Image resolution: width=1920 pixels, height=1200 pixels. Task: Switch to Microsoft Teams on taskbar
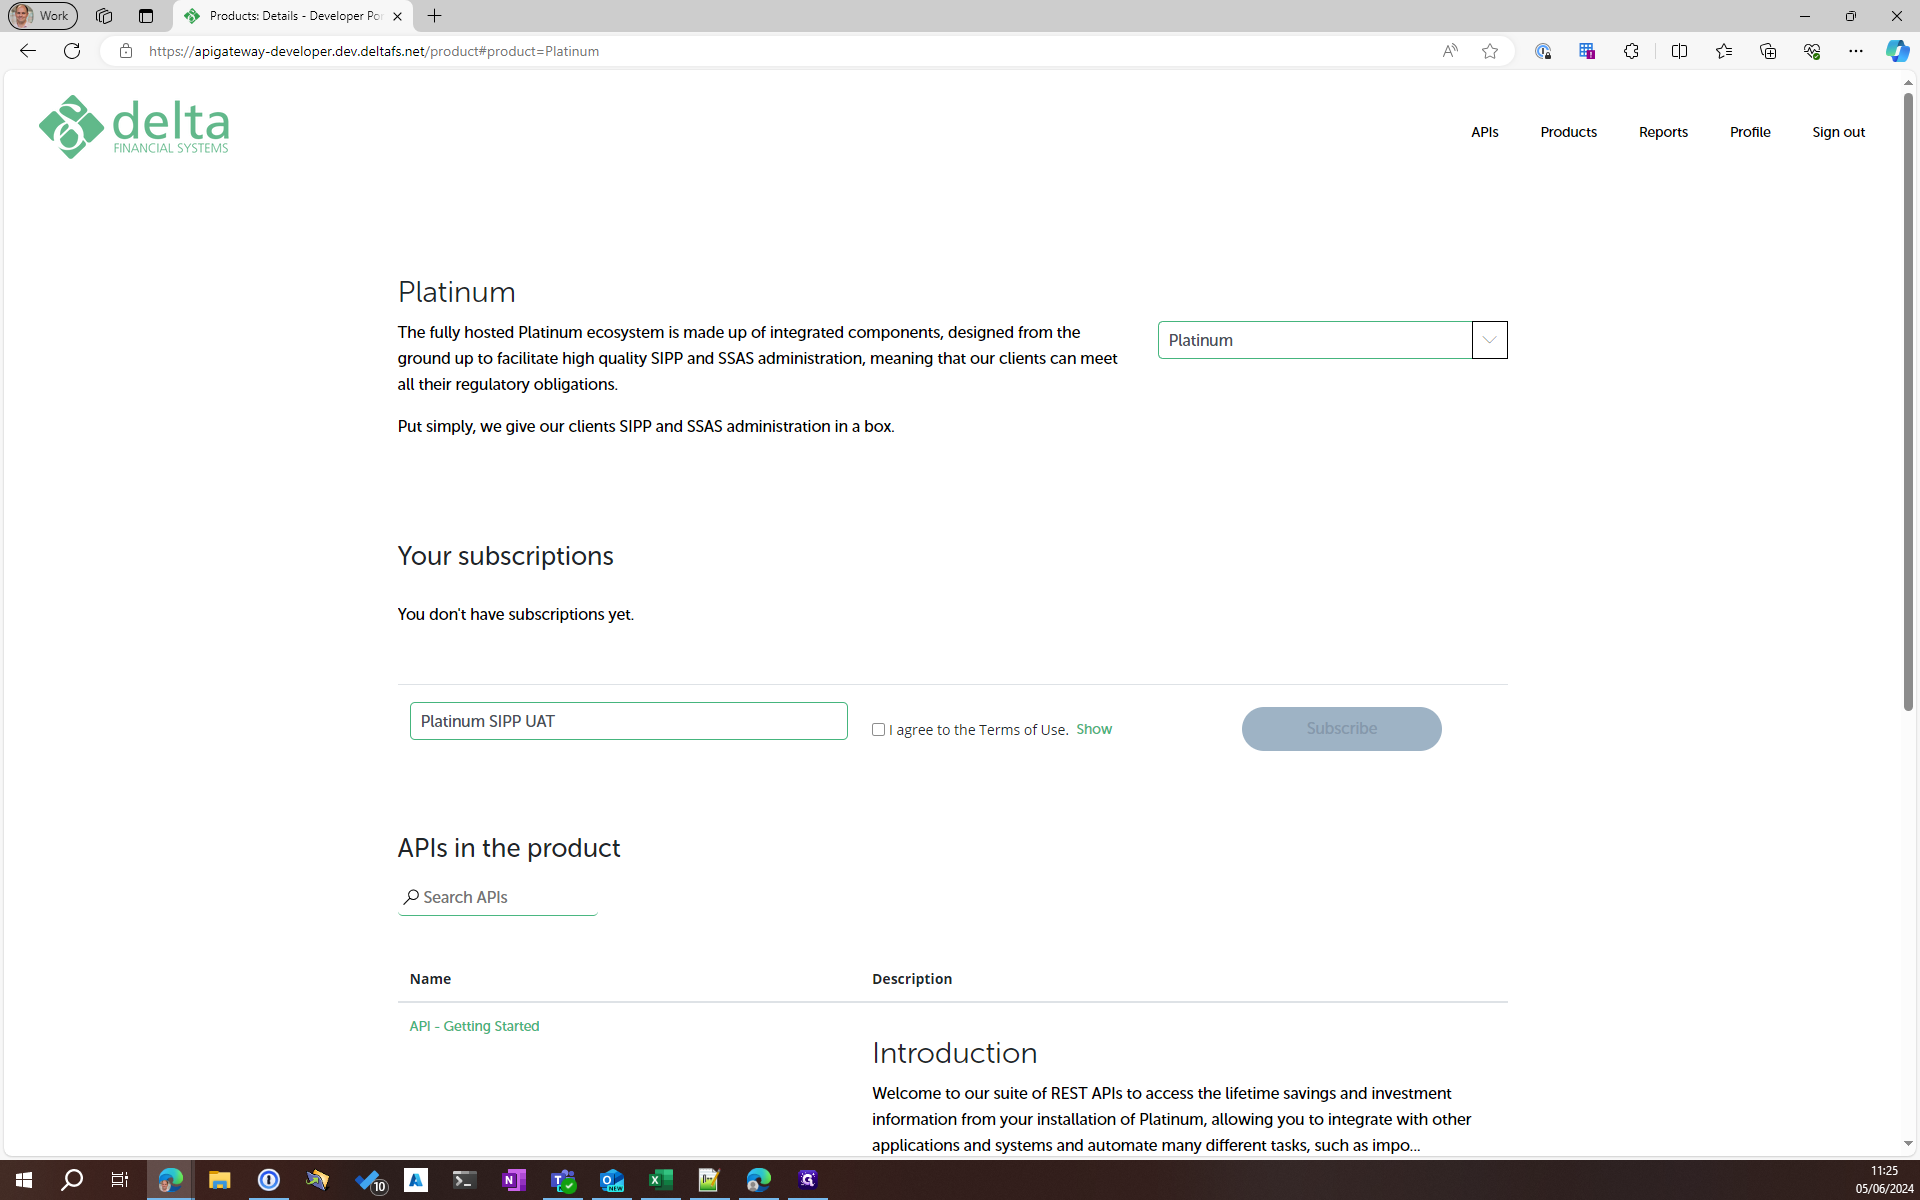tap(562, 1180)
